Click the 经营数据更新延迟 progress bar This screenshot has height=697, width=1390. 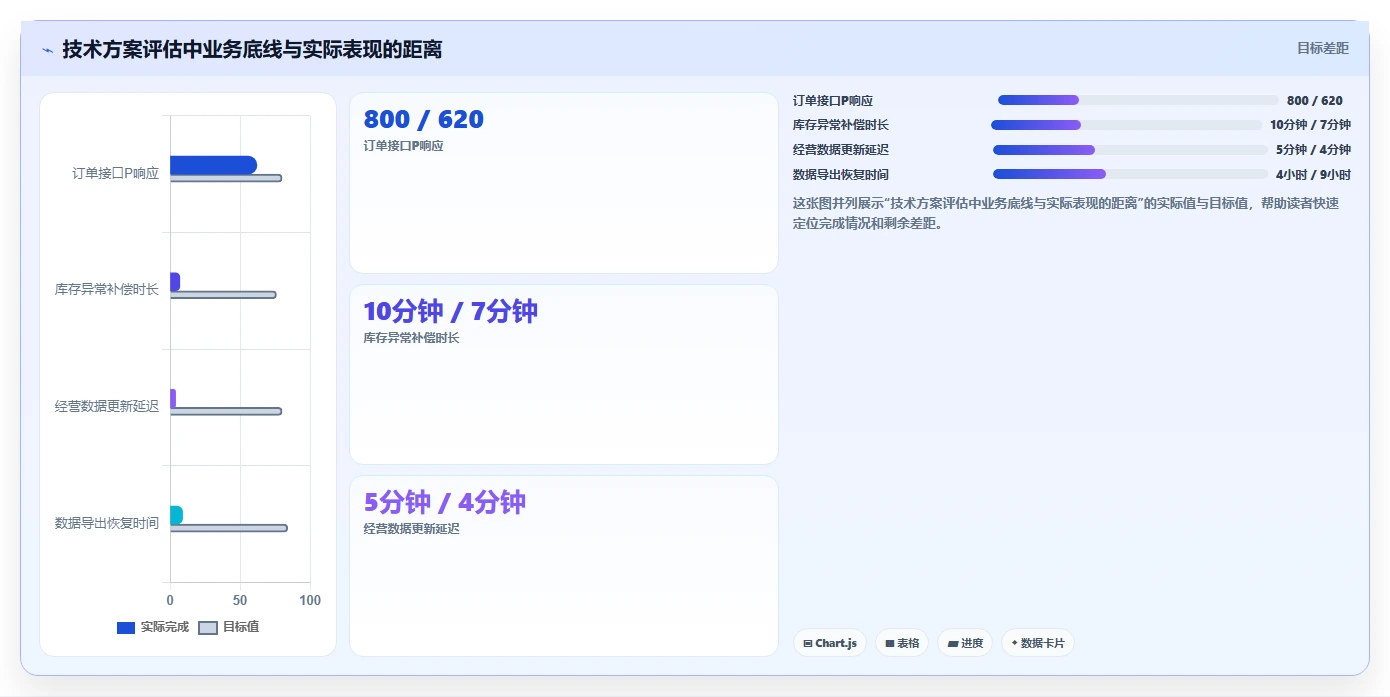pos(1130,150)
